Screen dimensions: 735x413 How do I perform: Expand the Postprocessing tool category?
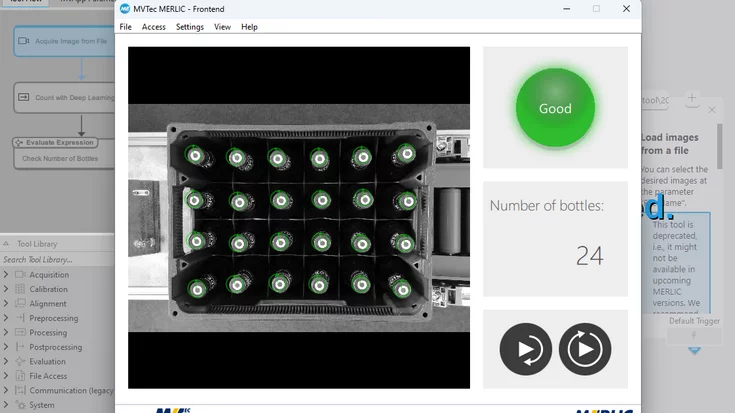click(x=6, y=347)
